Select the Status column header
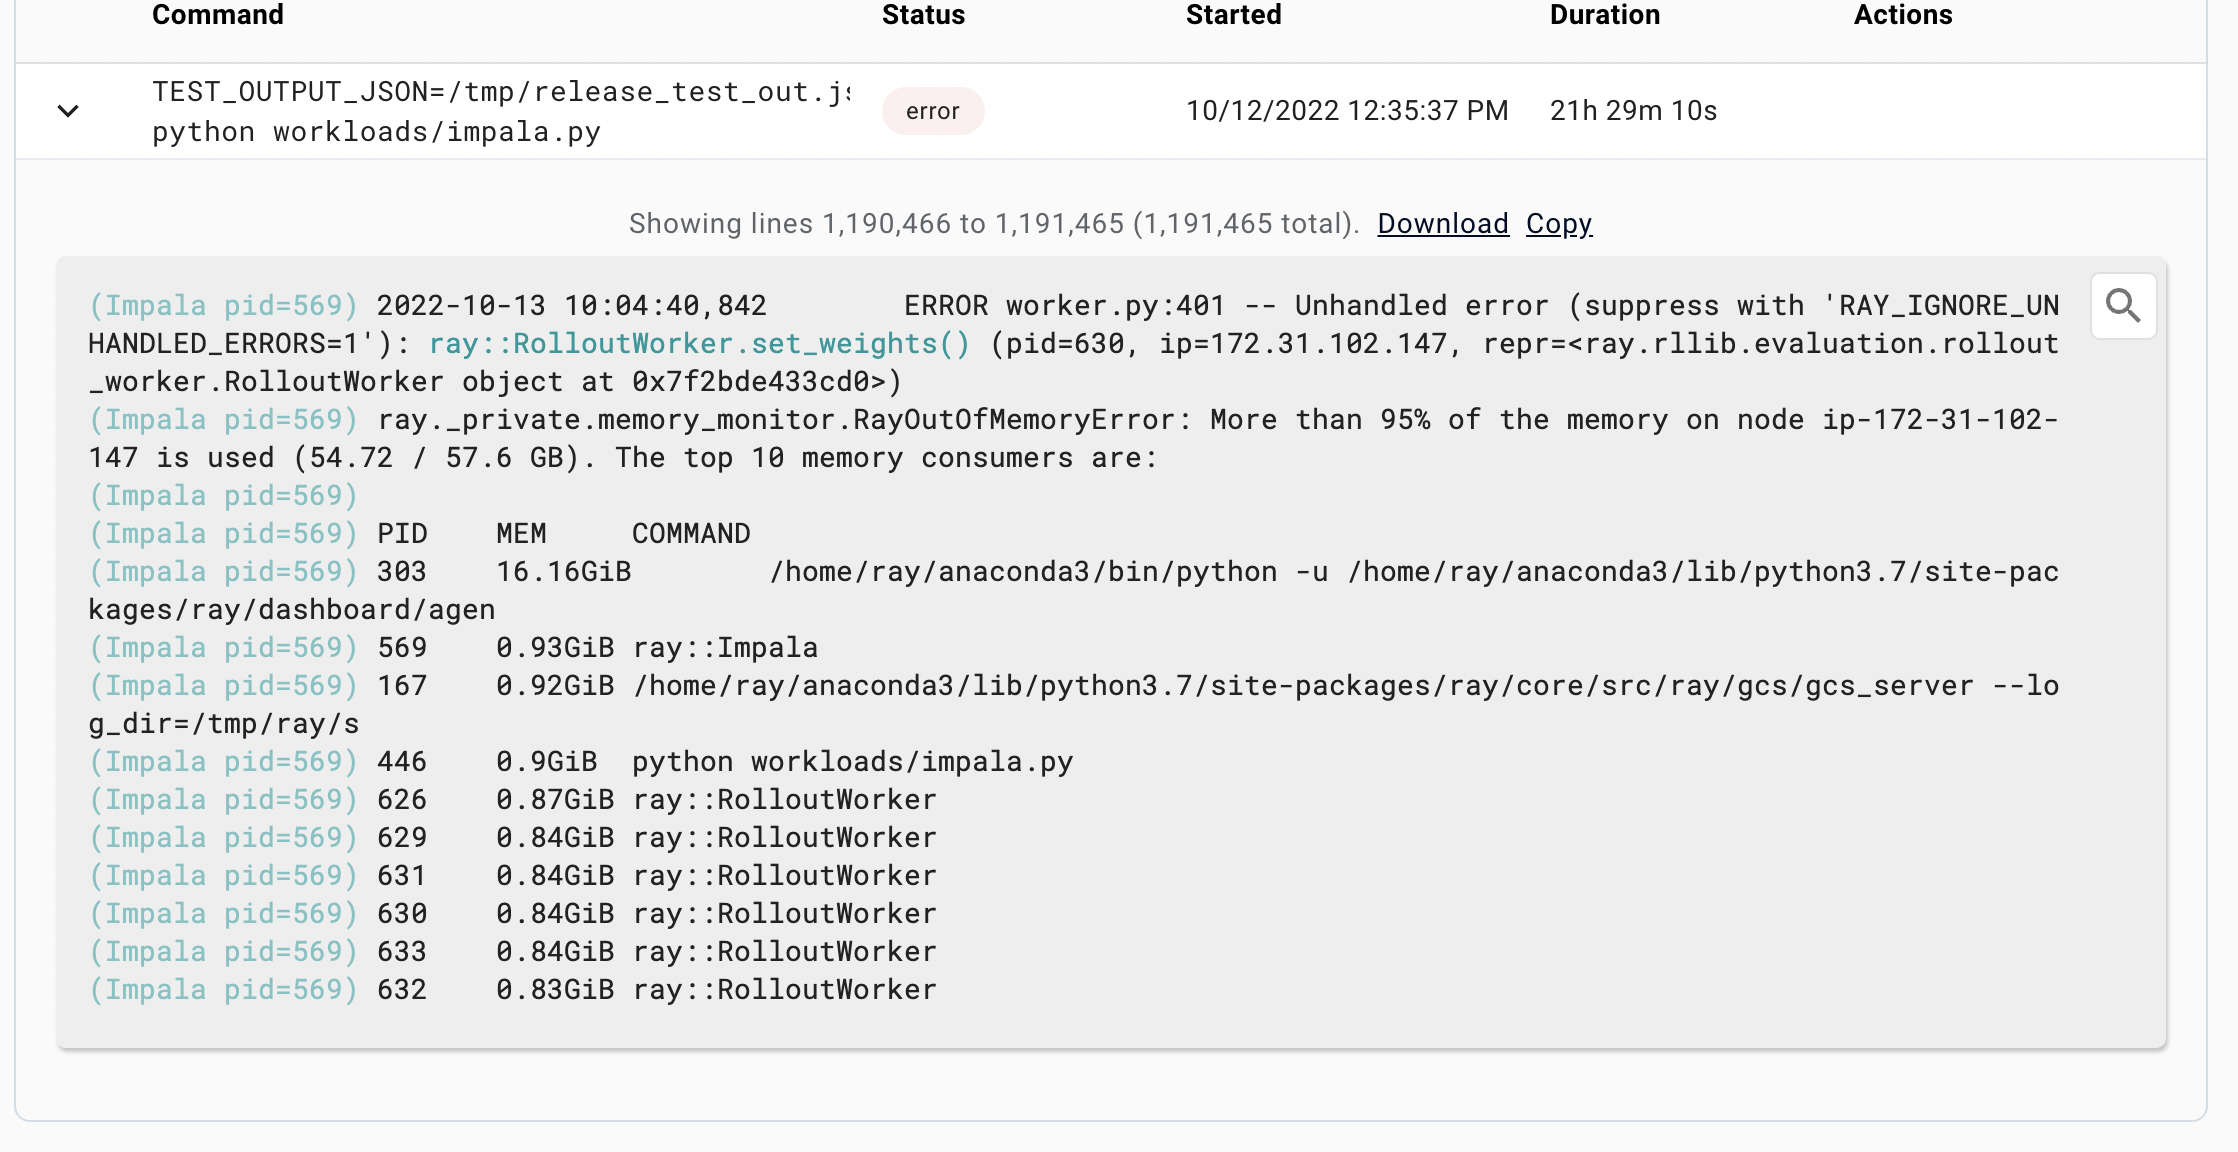Image resolution: width=2238 pixels, height=1152 pixels. pos(923,15)
